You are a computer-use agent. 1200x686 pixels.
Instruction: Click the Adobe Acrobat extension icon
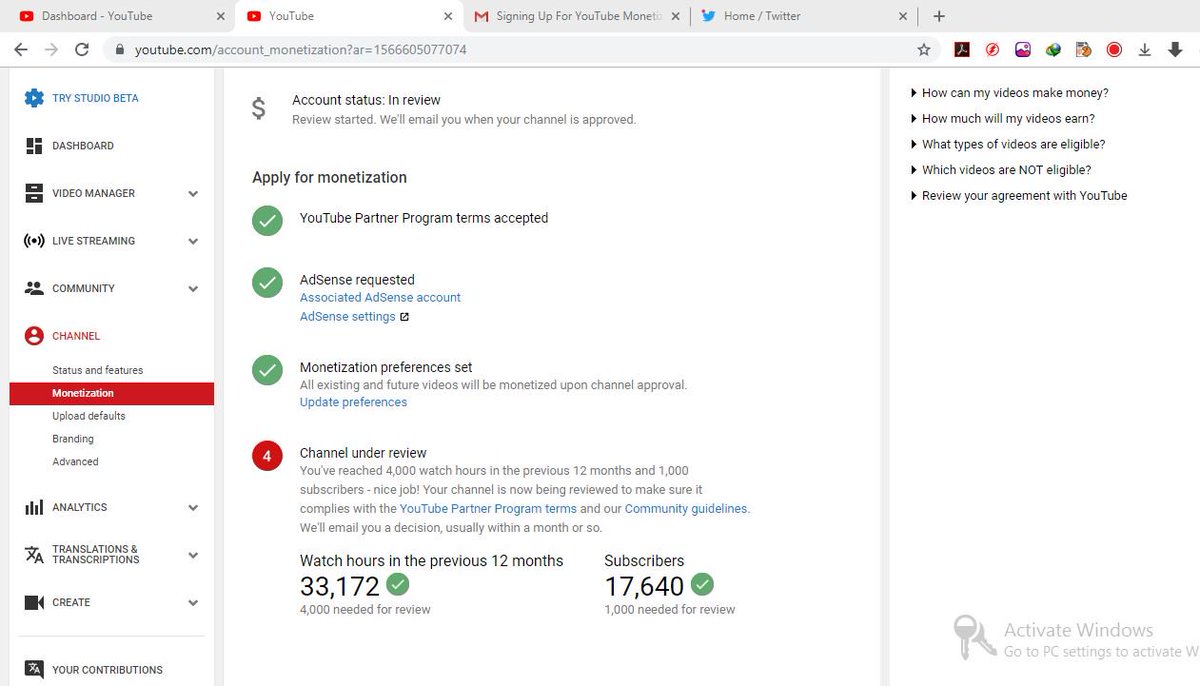[x=962, y=49]
